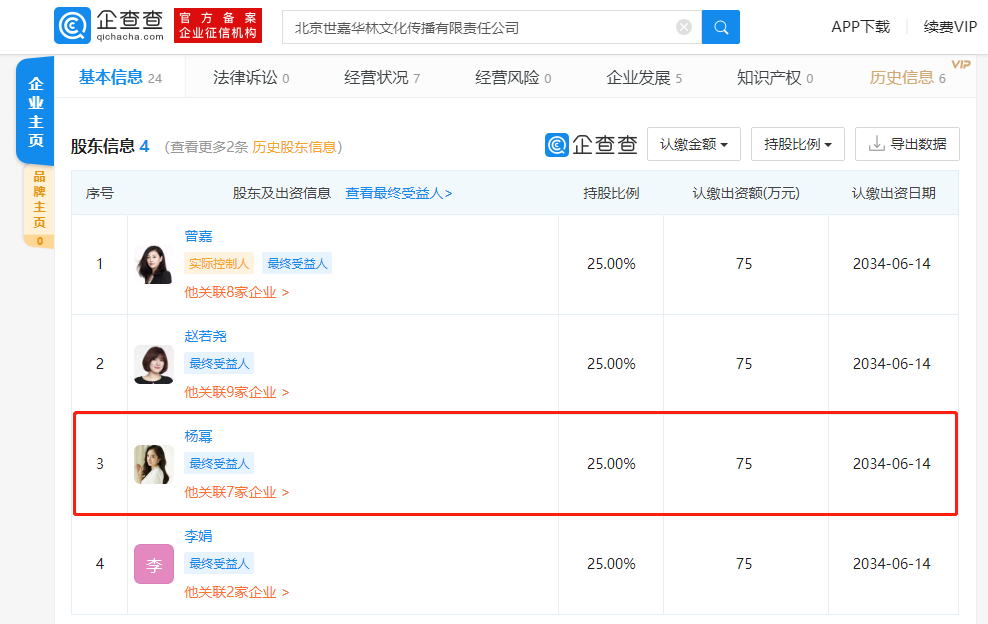
Task: Click 查看最终受益人 link
Action: [399, 193]
